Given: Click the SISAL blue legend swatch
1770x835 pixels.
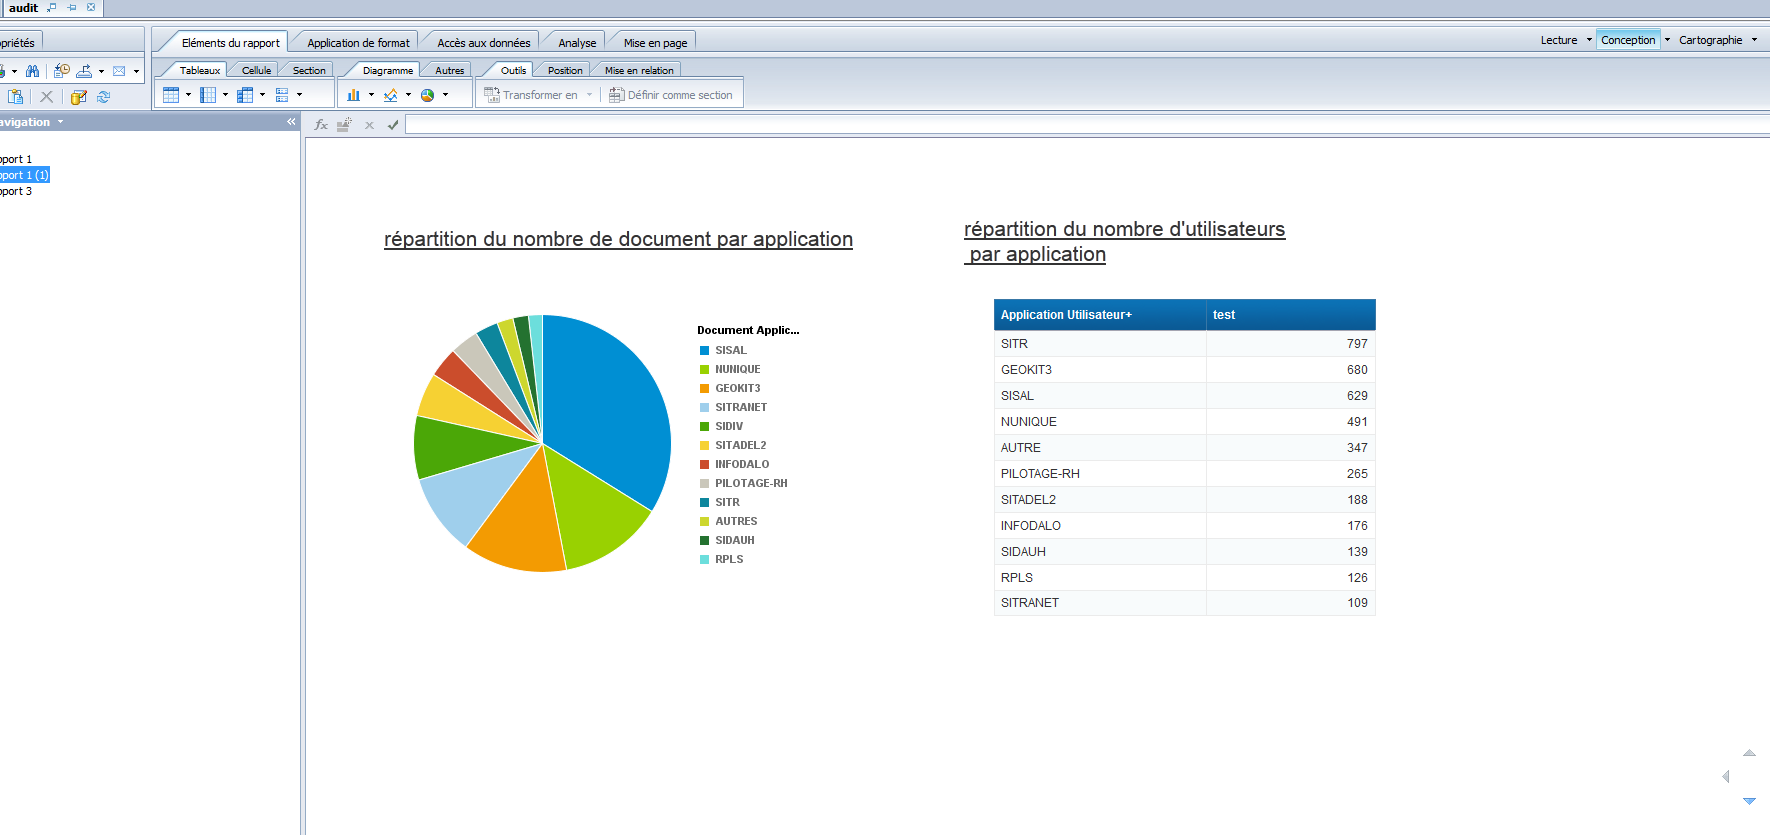Looking at the screenshot, I should [x=704, y=350].
